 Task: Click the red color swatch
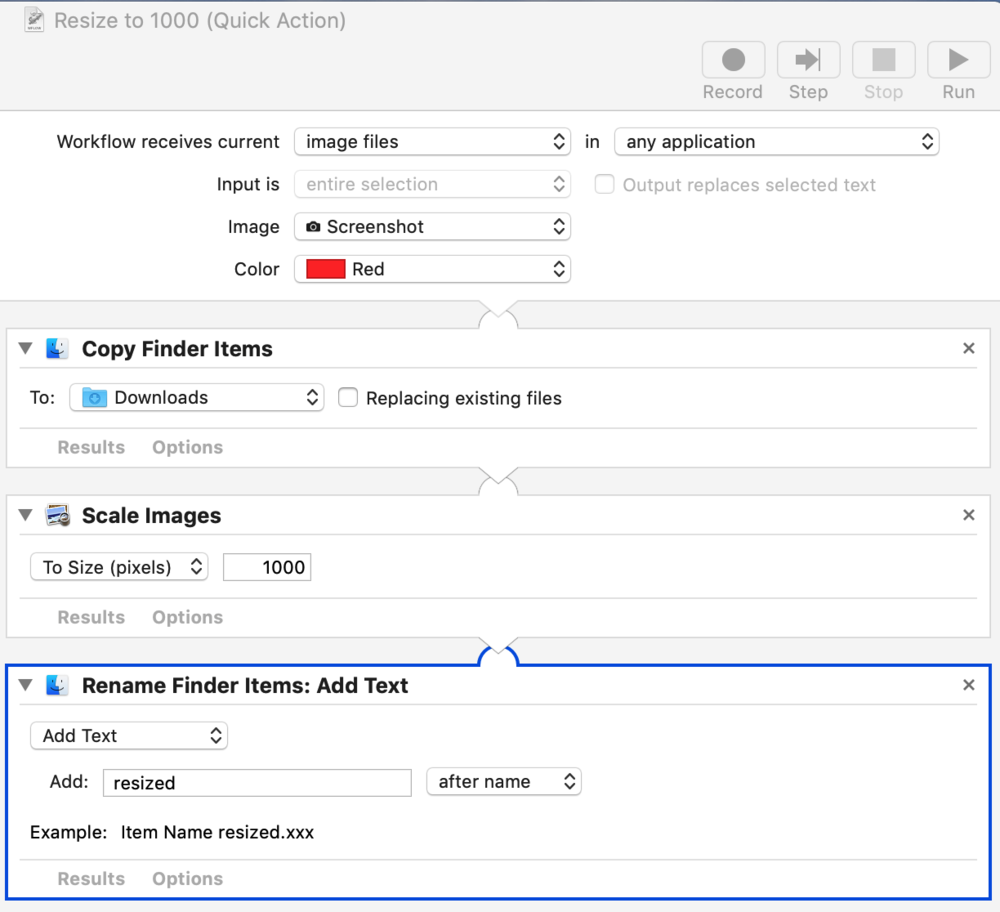[326, 269]
